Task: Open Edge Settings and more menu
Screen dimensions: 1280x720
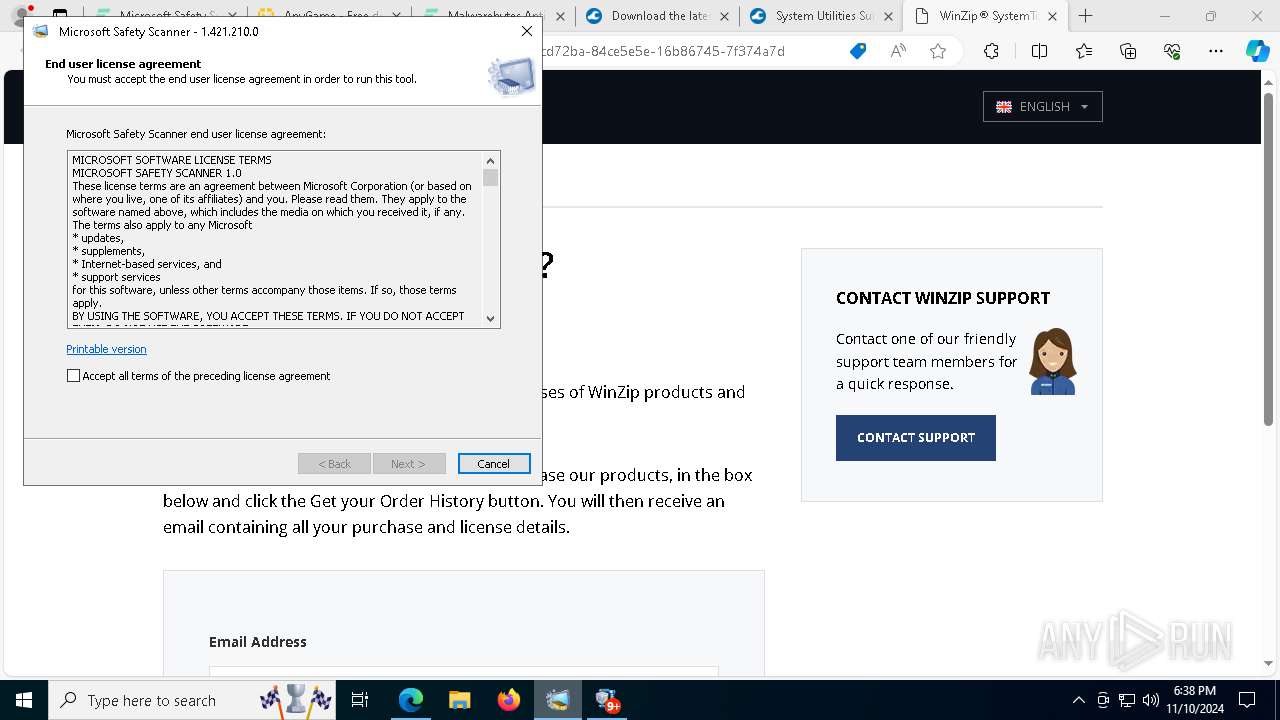Action: (x=1216, y=51)
